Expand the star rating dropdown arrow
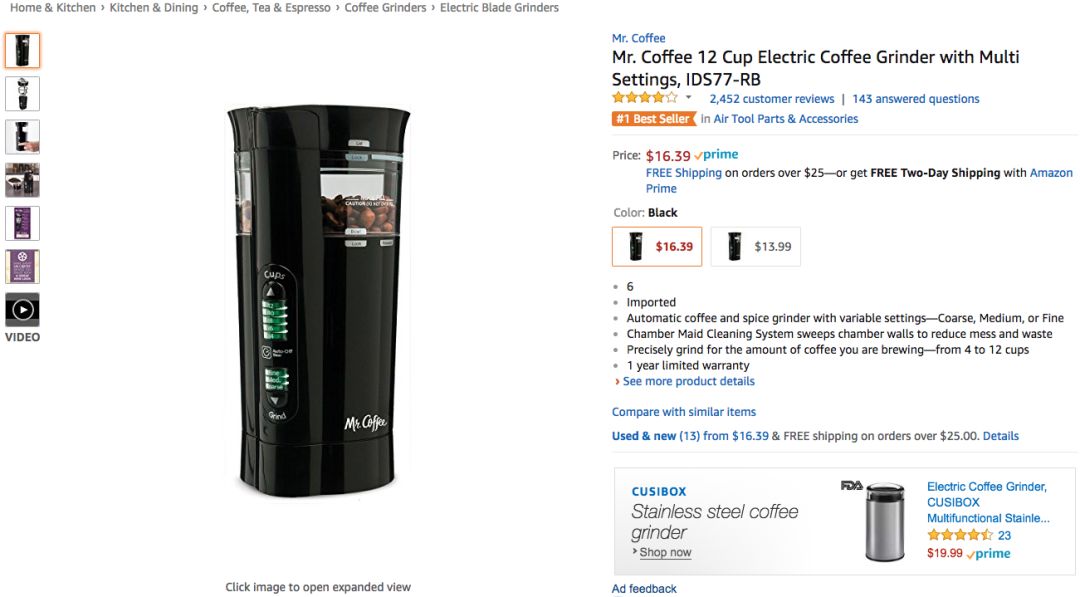 click(x=688, y=98)
